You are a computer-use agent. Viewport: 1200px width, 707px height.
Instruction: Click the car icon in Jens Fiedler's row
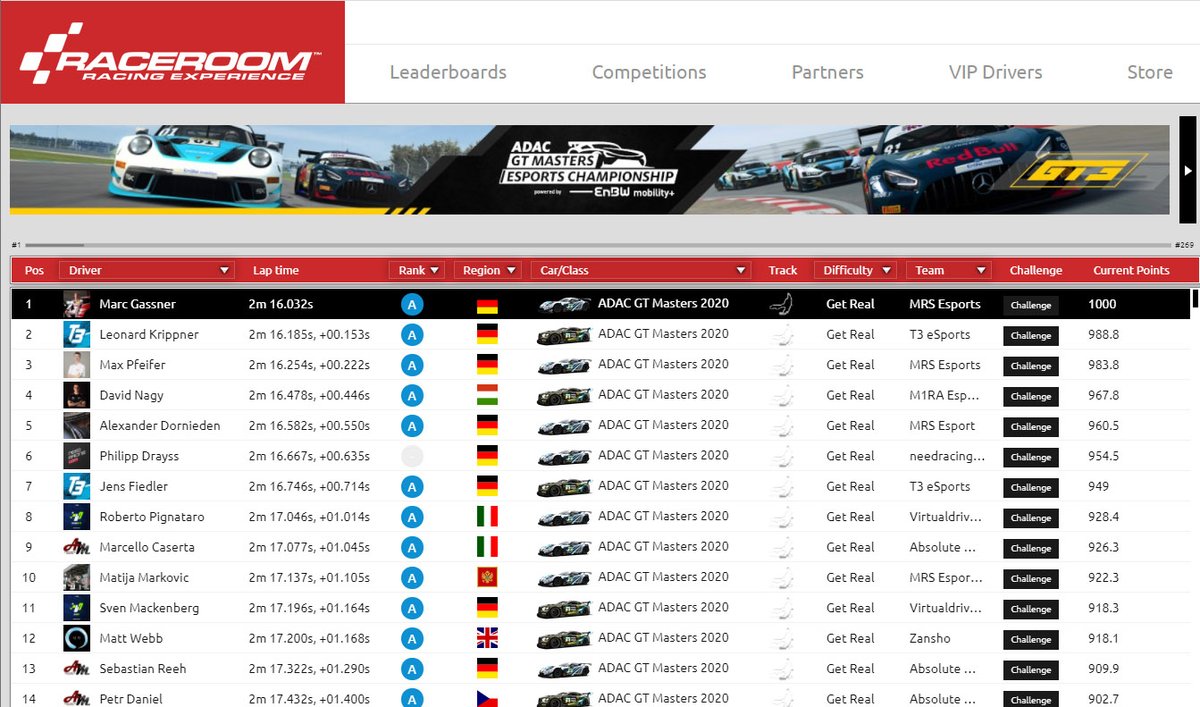(564, 487)
